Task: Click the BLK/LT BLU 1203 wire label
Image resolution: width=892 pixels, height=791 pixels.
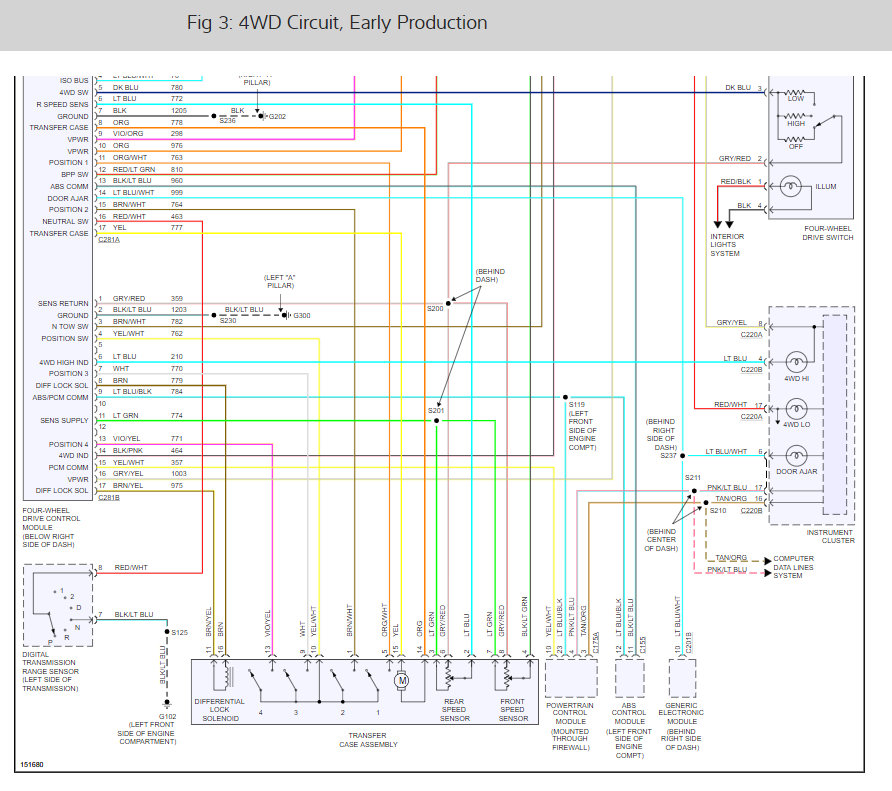Action: (x=150, y=310)
